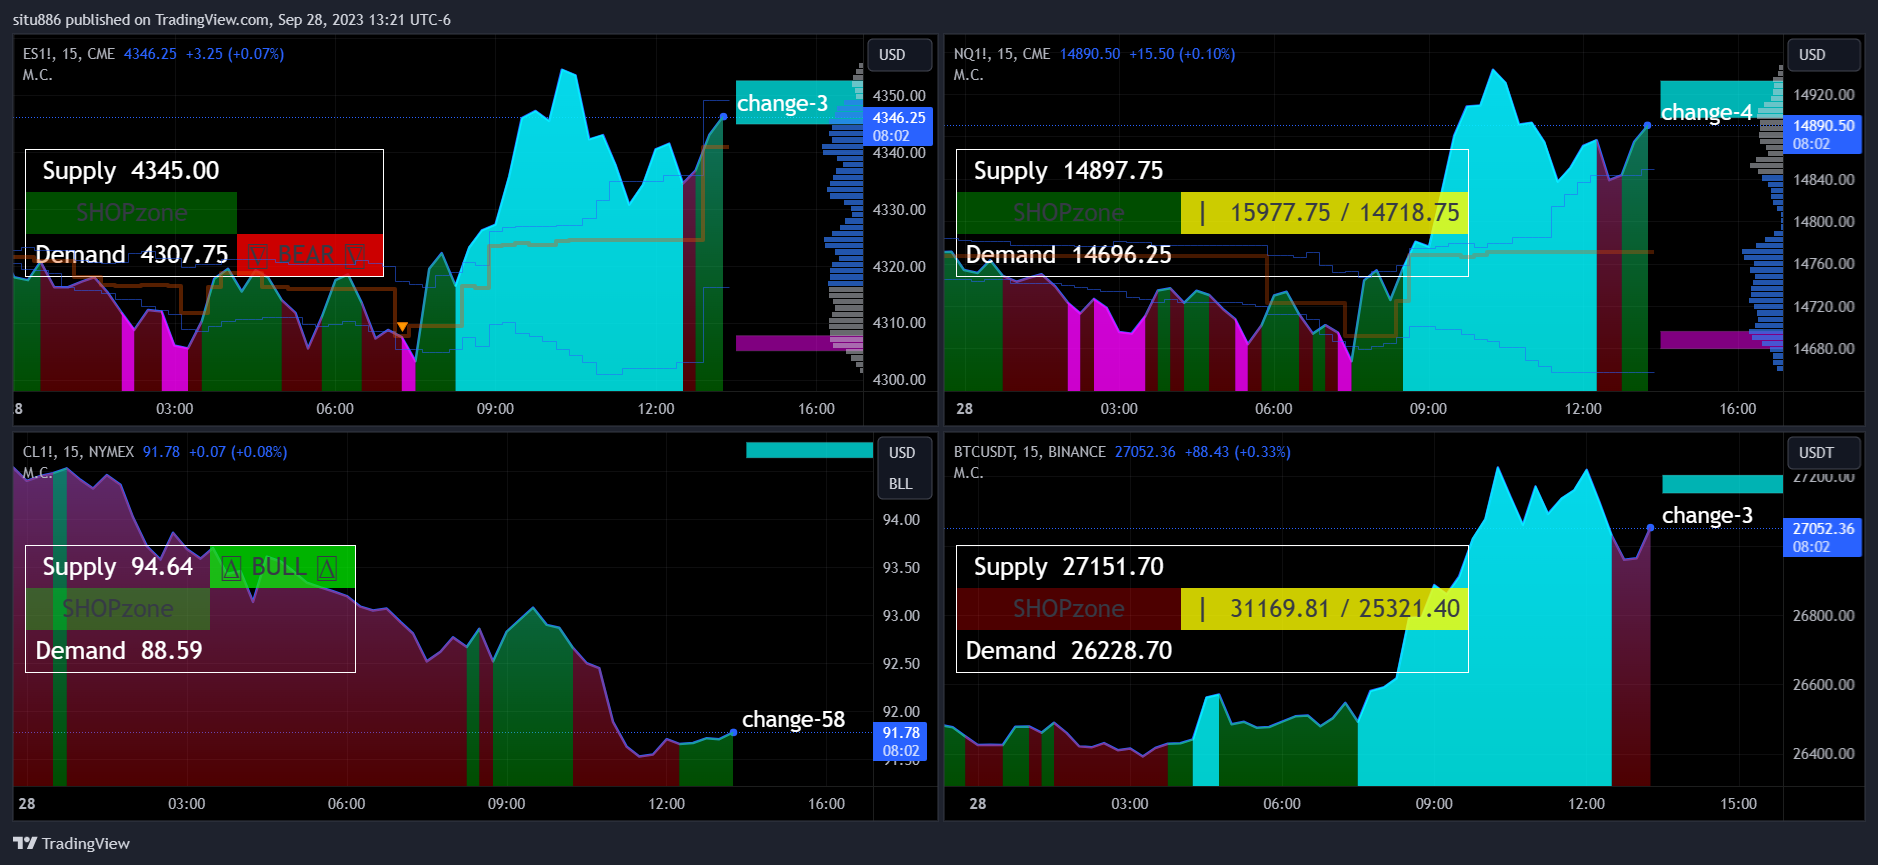The image size is (1878, 865).
Task: Click the Demand 14696.25 text
Action: point(1068,255)
